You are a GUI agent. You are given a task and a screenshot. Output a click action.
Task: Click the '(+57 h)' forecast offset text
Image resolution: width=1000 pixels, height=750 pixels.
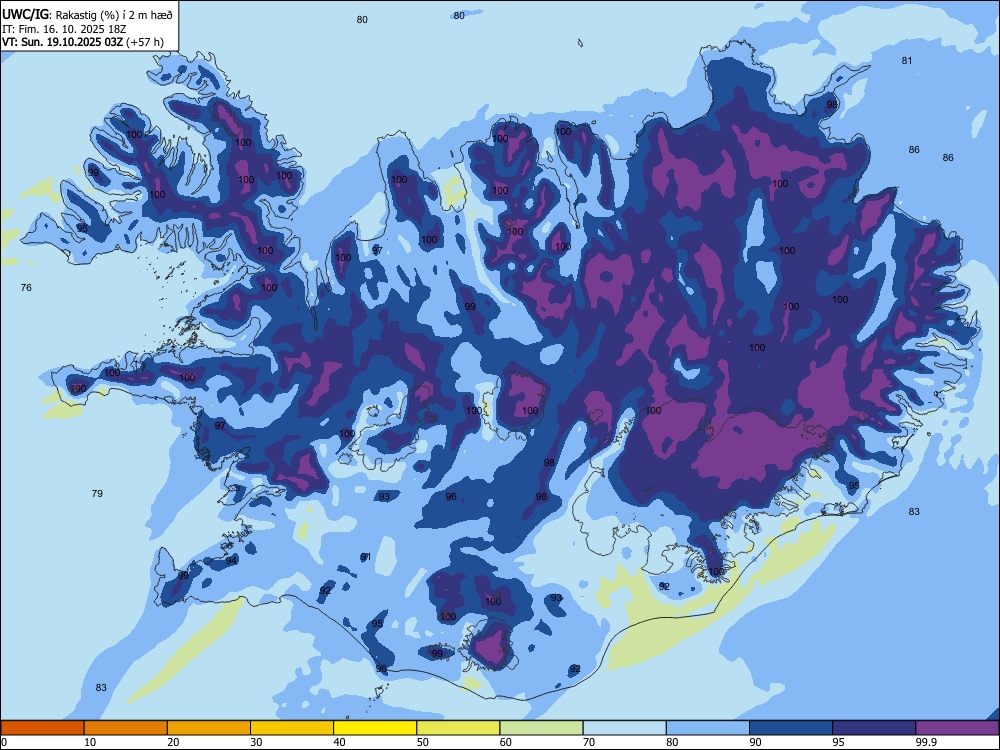[x=145, y=42]
